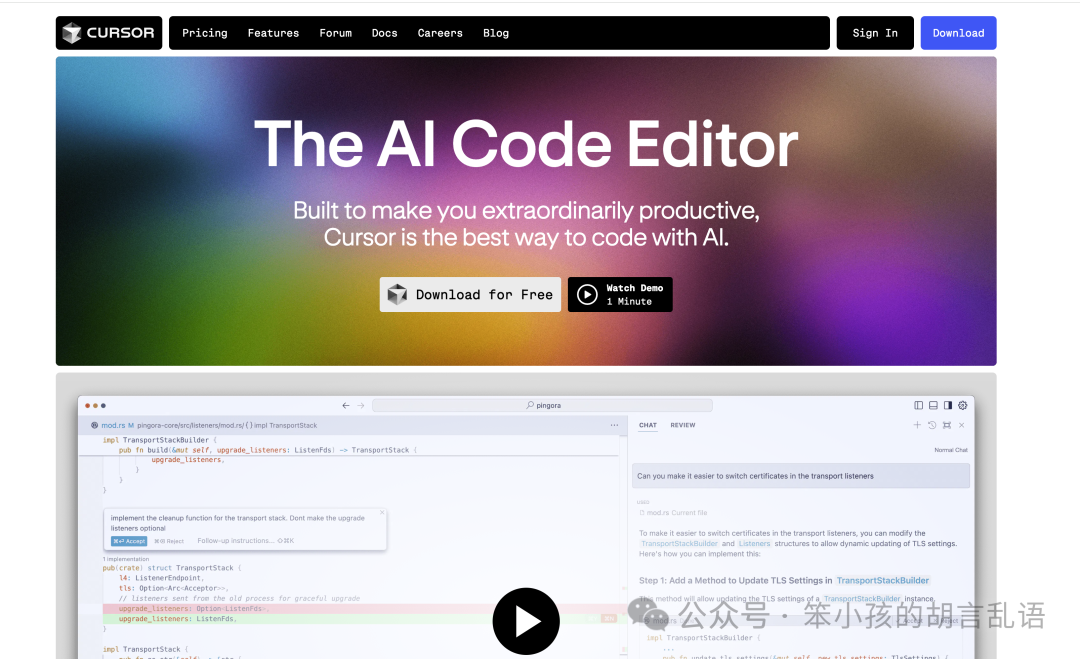Click the Listeners link in chat response
This screenshot has width=1080, height=659.
[x=754, y=544]
